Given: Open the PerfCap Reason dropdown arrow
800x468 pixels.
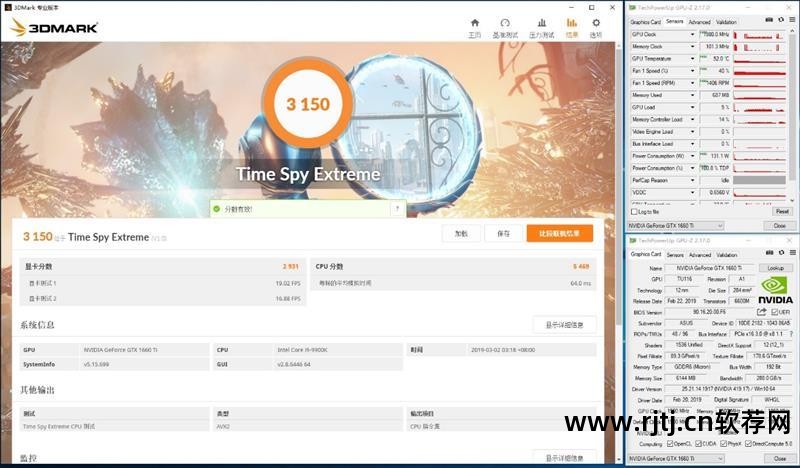Looking at the screenshot, I should [x=692, y=180].
